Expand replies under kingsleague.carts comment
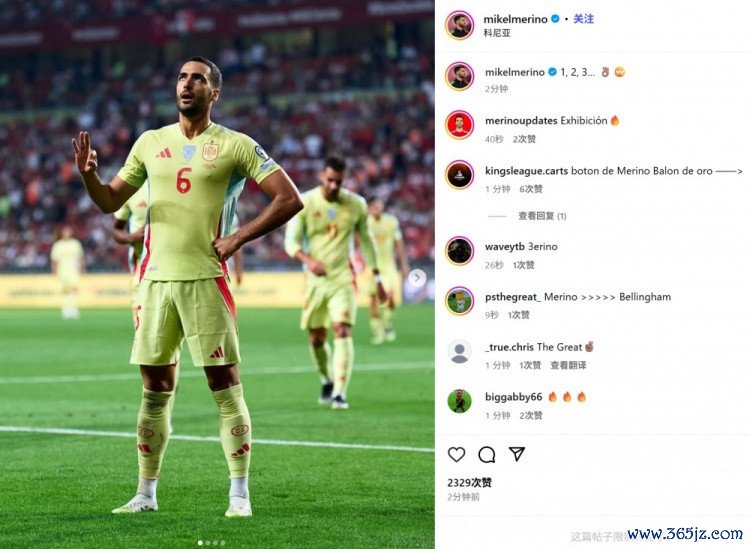The width and height of the screenshot is (750, 549). tap(542, 216)
